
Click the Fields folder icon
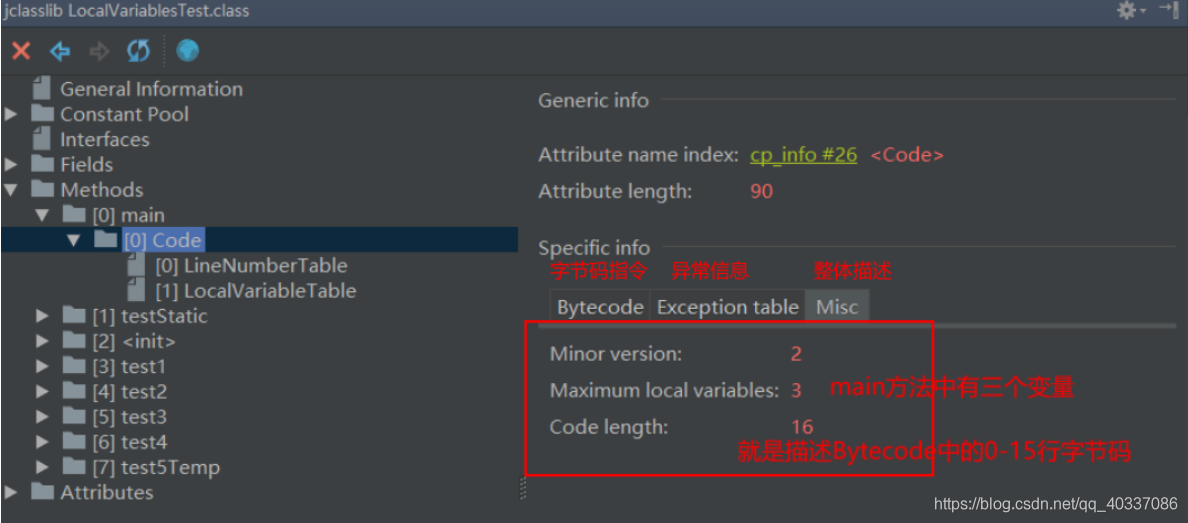[x=42, y=164]
